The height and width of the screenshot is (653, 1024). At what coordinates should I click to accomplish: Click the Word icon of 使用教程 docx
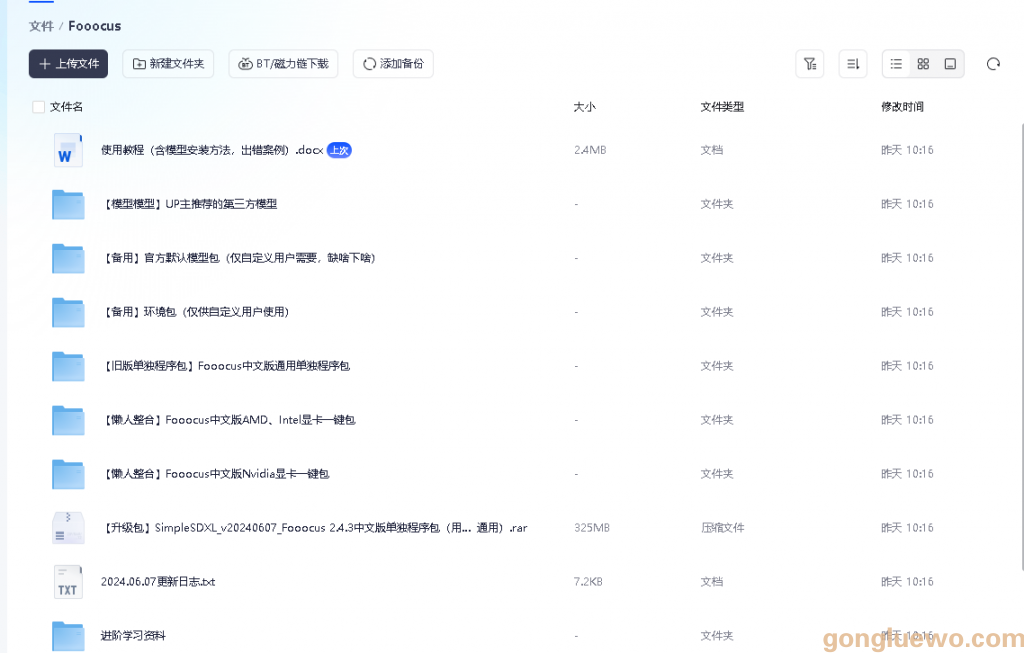point(68,150)
